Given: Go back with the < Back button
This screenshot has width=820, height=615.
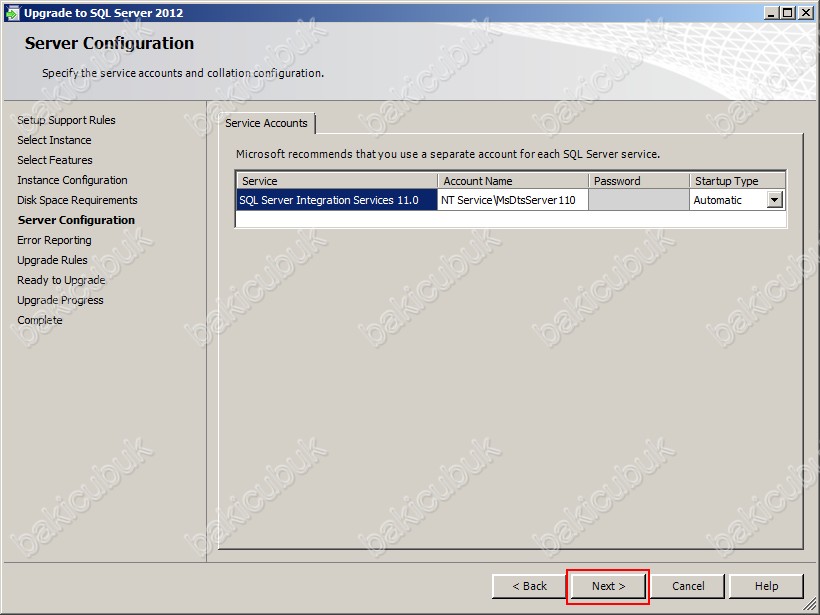Looking at the screenshot, I should pos(529,586).
